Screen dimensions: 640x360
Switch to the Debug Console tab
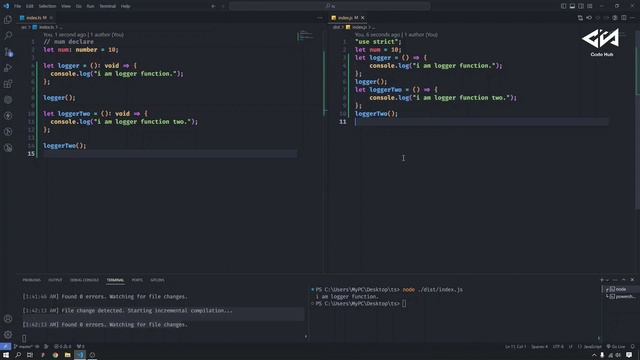(84, 280)
